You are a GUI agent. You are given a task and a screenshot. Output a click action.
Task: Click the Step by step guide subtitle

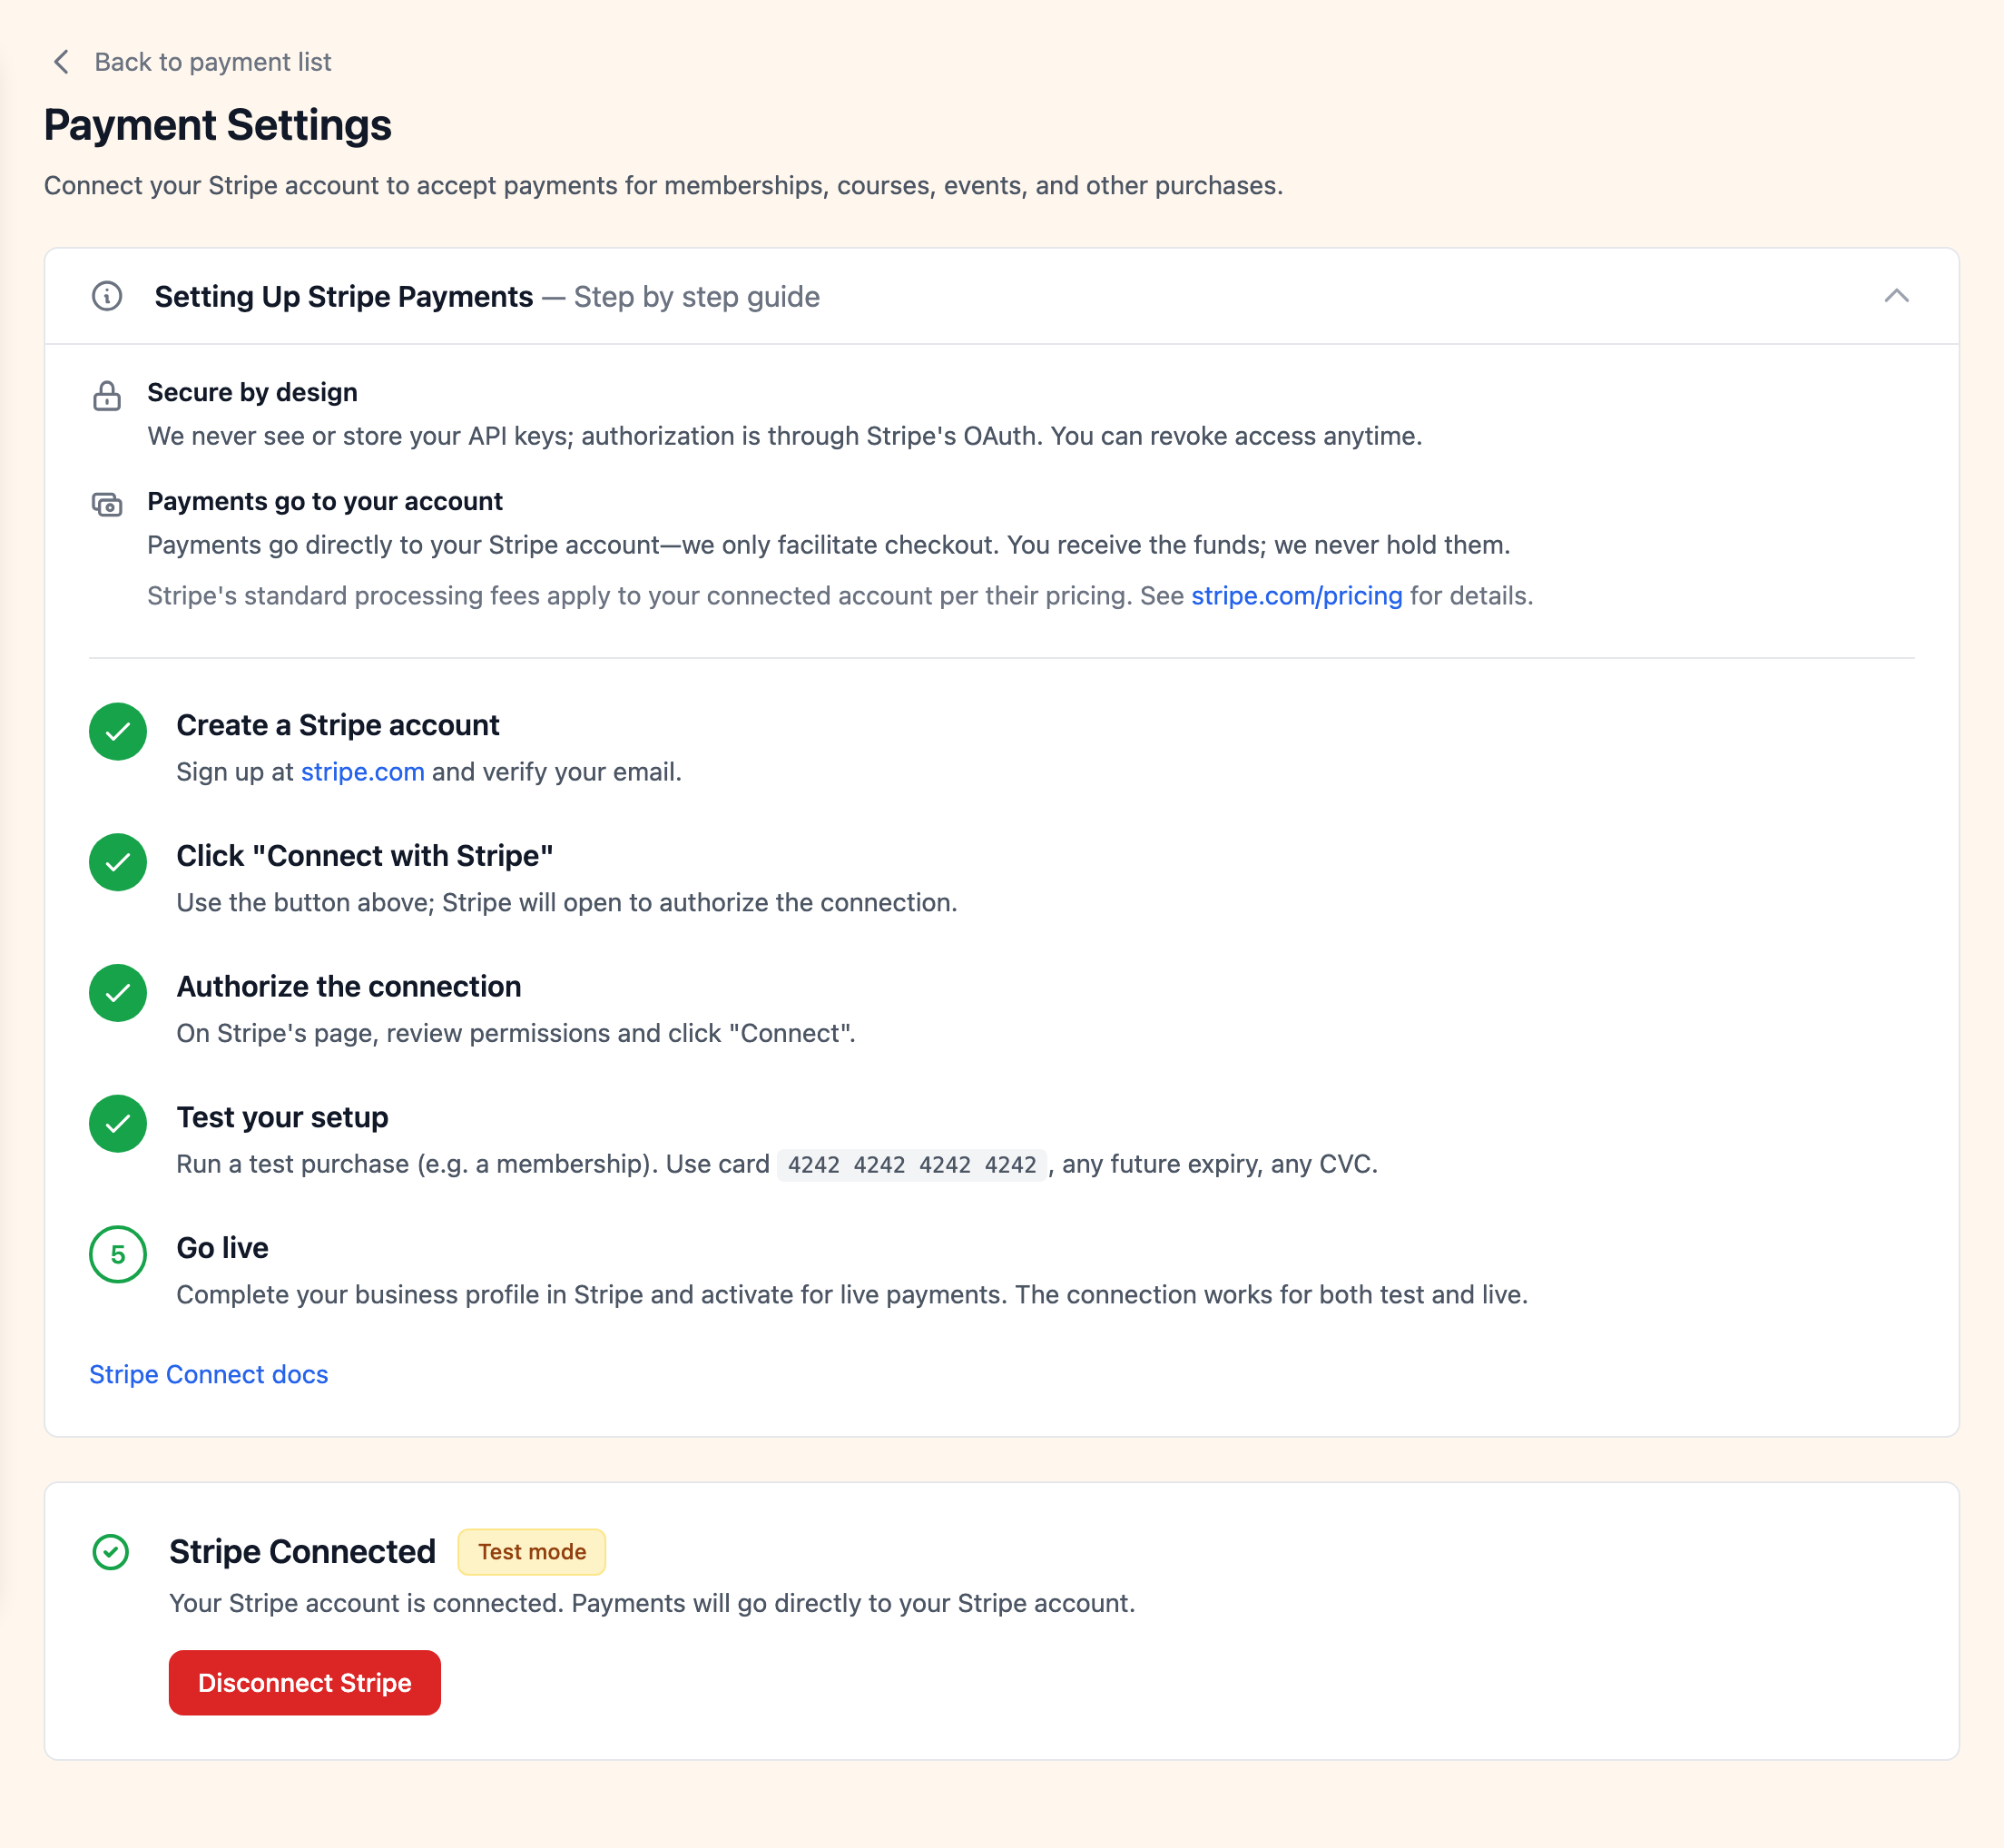[697, 297]
